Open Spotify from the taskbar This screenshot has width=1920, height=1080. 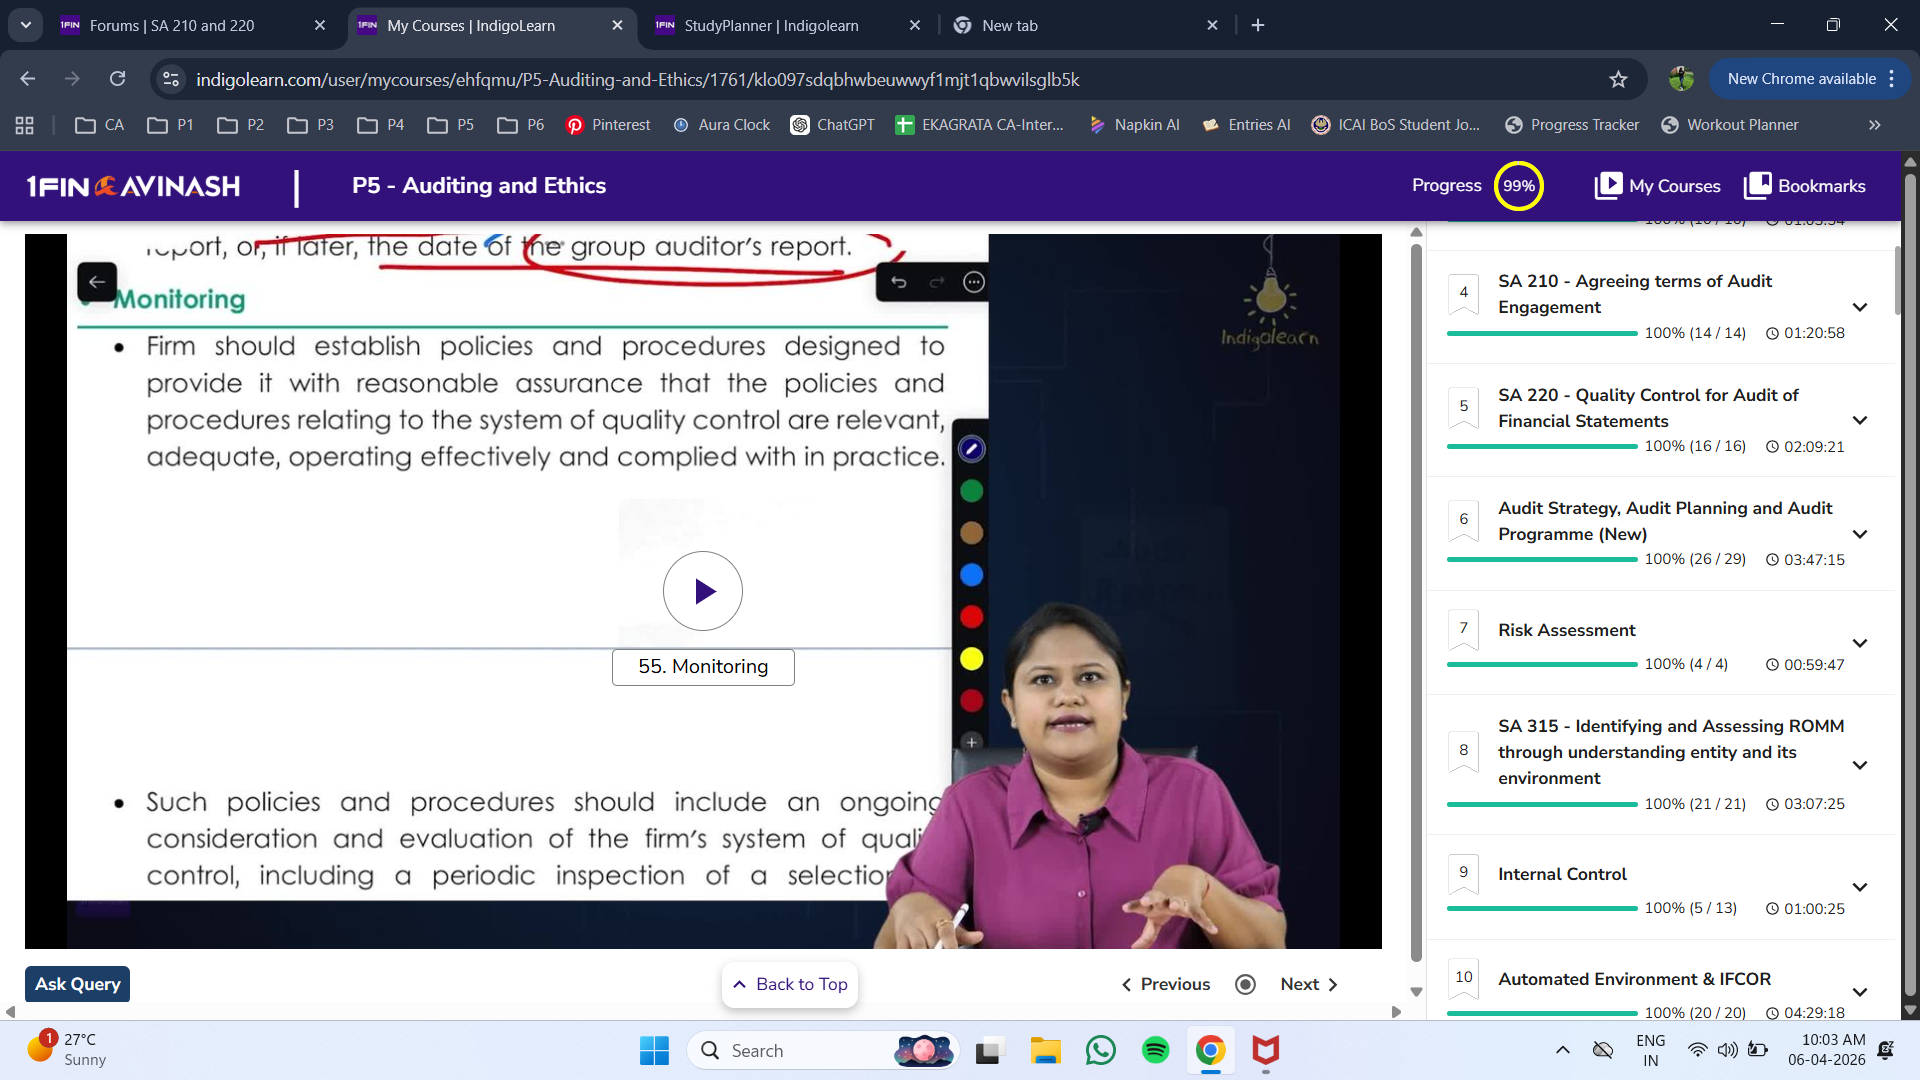1155,1050
